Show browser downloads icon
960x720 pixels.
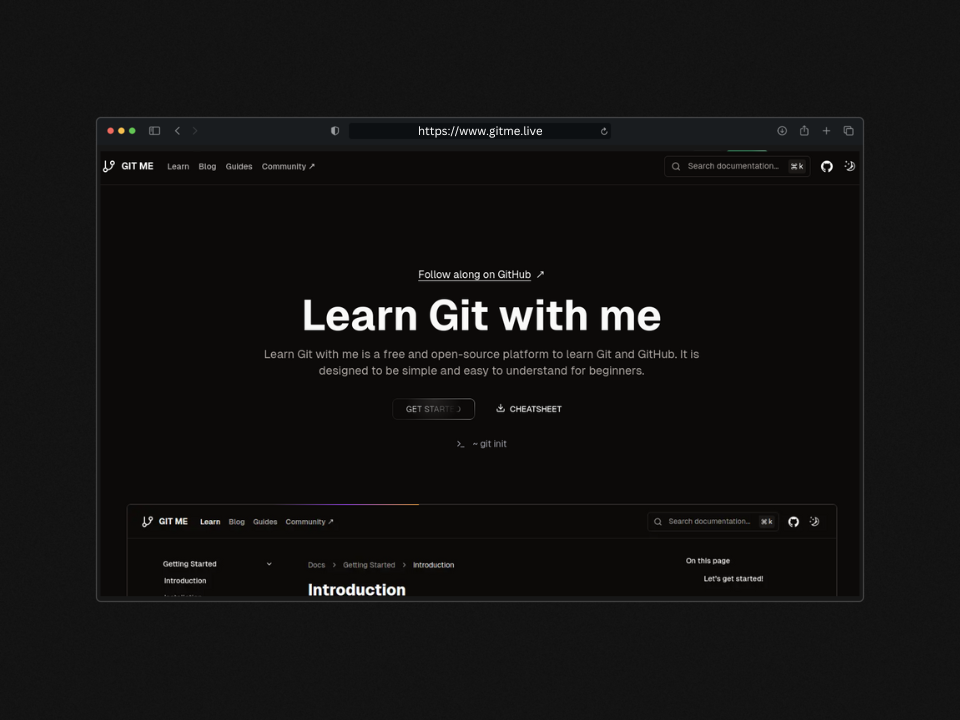(x=782, y=131)
